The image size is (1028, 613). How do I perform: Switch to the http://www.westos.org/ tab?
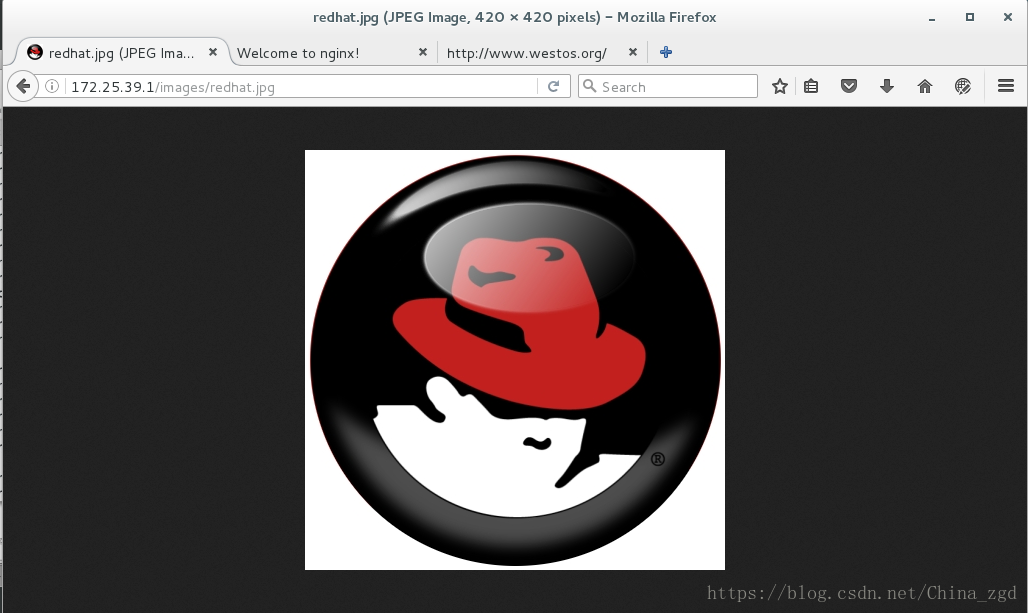click(542, 52)
